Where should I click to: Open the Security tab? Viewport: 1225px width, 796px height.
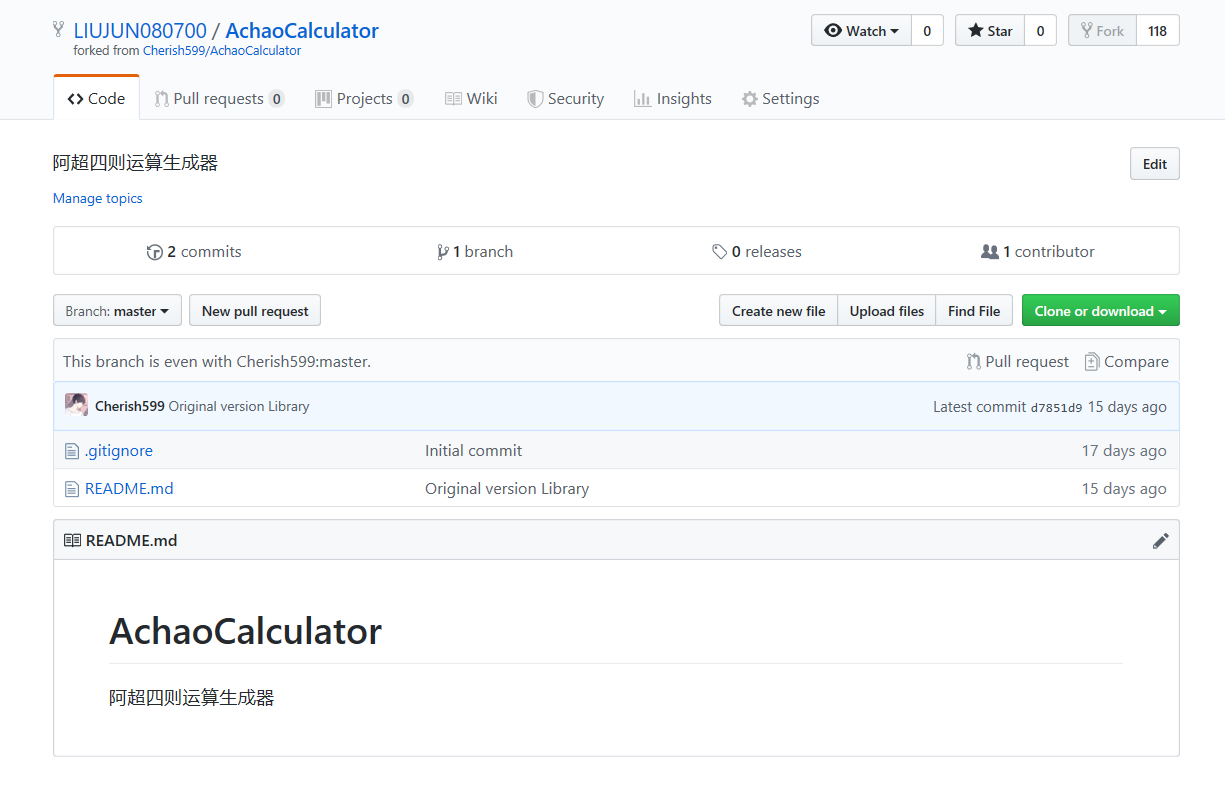tap(566, 98)
